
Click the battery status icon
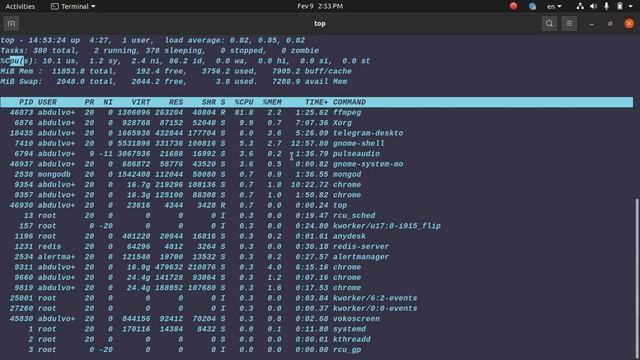click(620, 6)
